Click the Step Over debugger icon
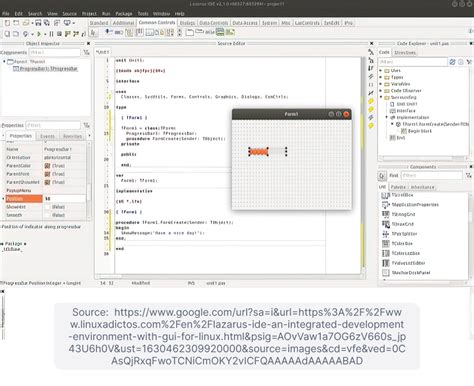Image resolution: width=474 pixels, height=386 pixels. pyautogui.click(x=76, y=34)
